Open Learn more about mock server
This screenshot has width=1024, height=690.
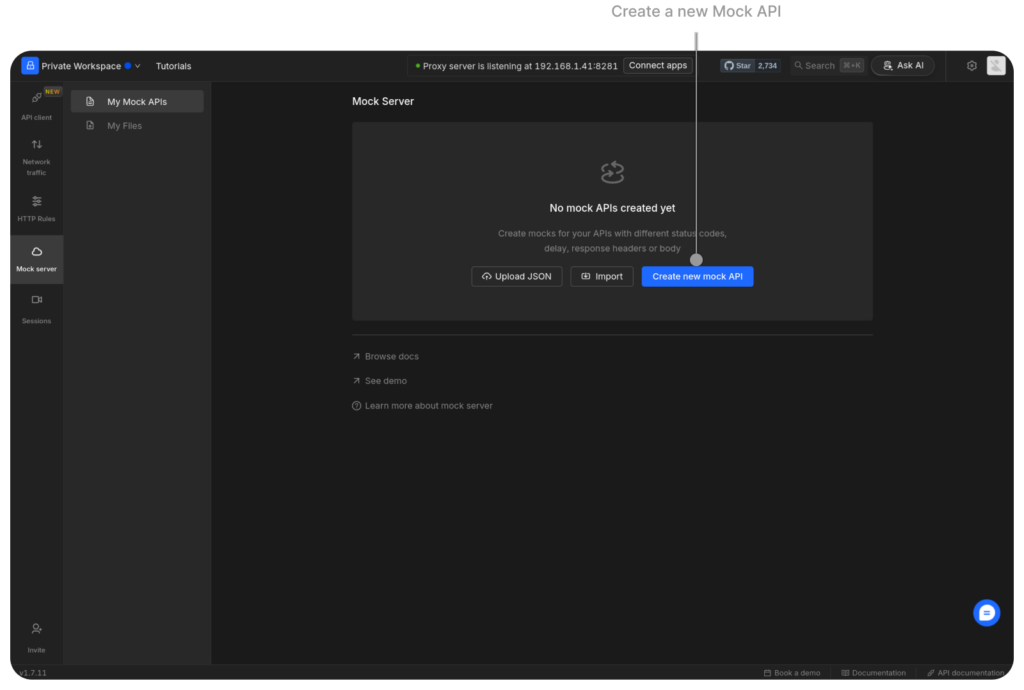(422, 405)
